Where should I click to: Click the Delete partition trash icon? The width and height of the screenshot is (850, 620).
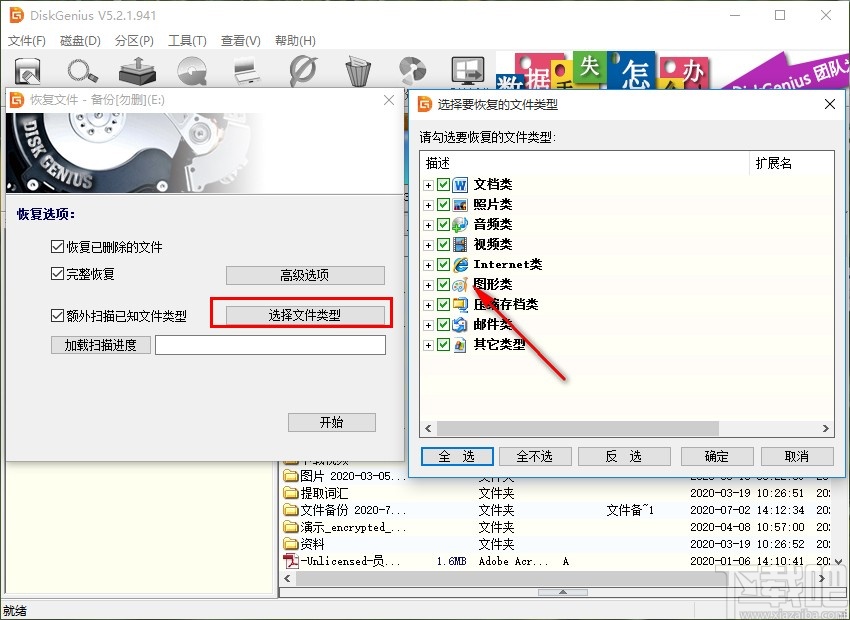pyautogui.click(x=358, y=70)
